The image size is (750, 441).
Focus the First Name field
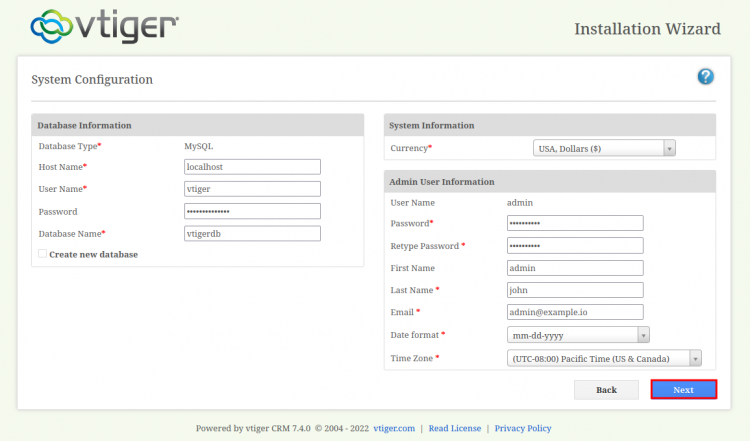pos(575,268)
